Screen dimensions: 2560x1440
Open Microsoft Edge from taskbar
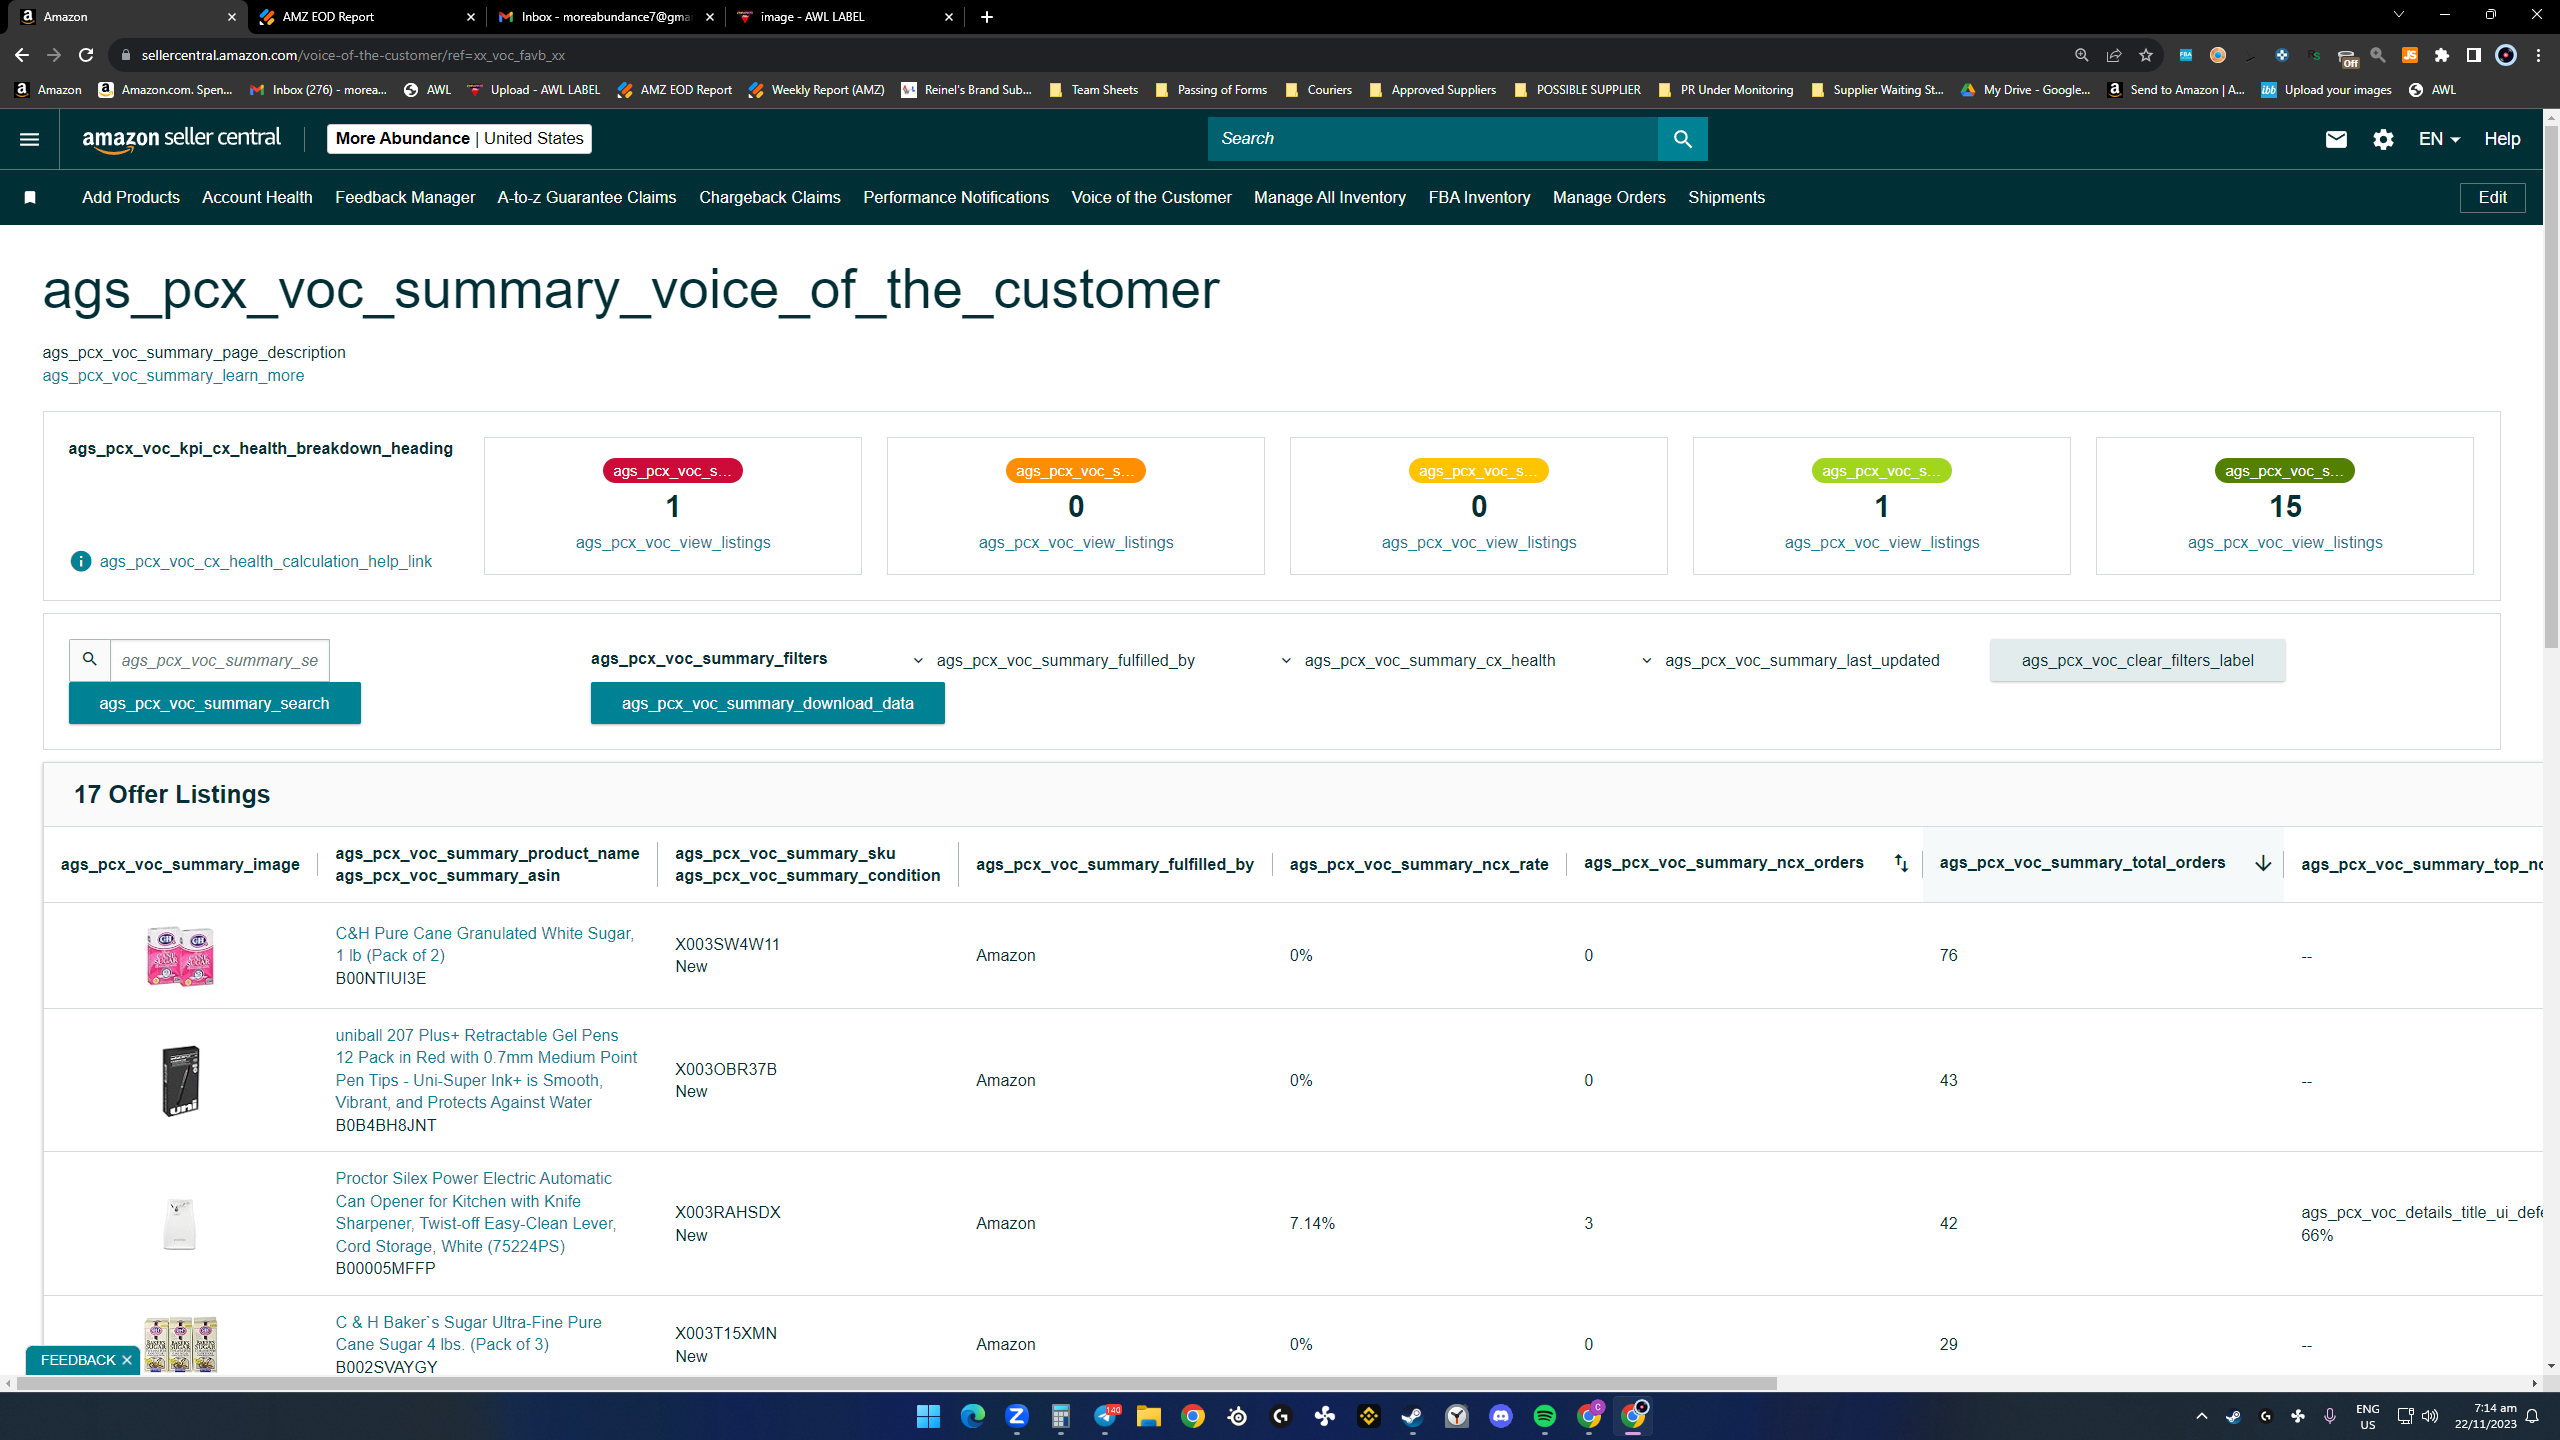pos(972,1416)
